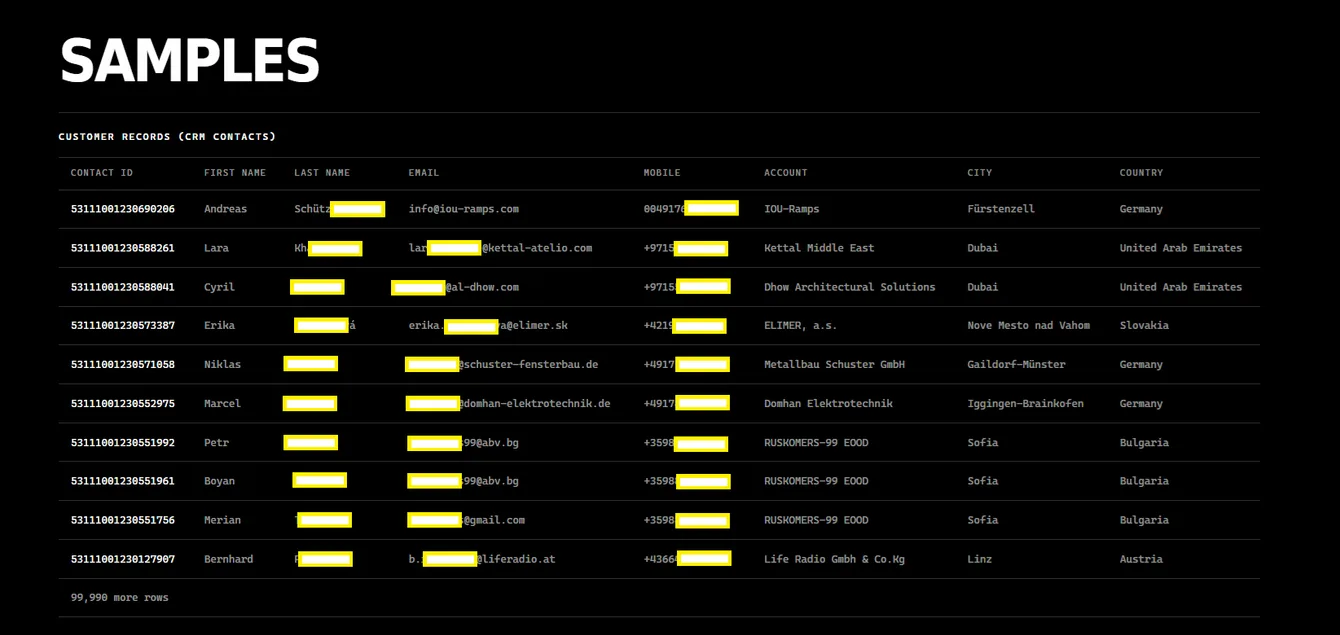Viewport: 1340px width, 635px height.
Task: Click first name Erika
Action: click(219, 326)
